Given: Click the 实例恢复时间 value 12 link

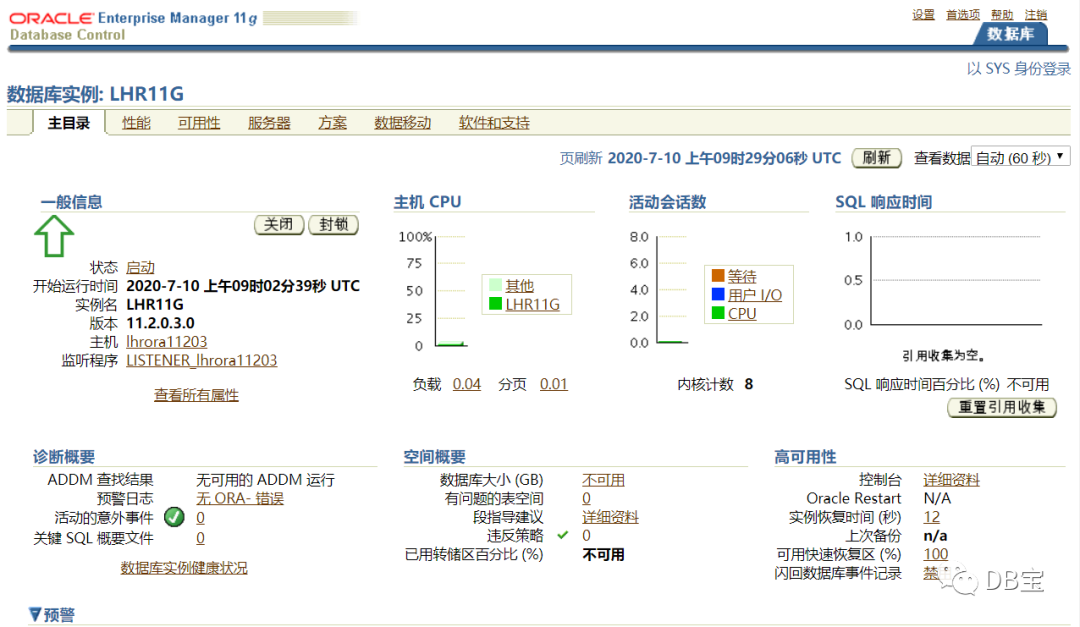Looking at the screenshot, I should 931,517.
